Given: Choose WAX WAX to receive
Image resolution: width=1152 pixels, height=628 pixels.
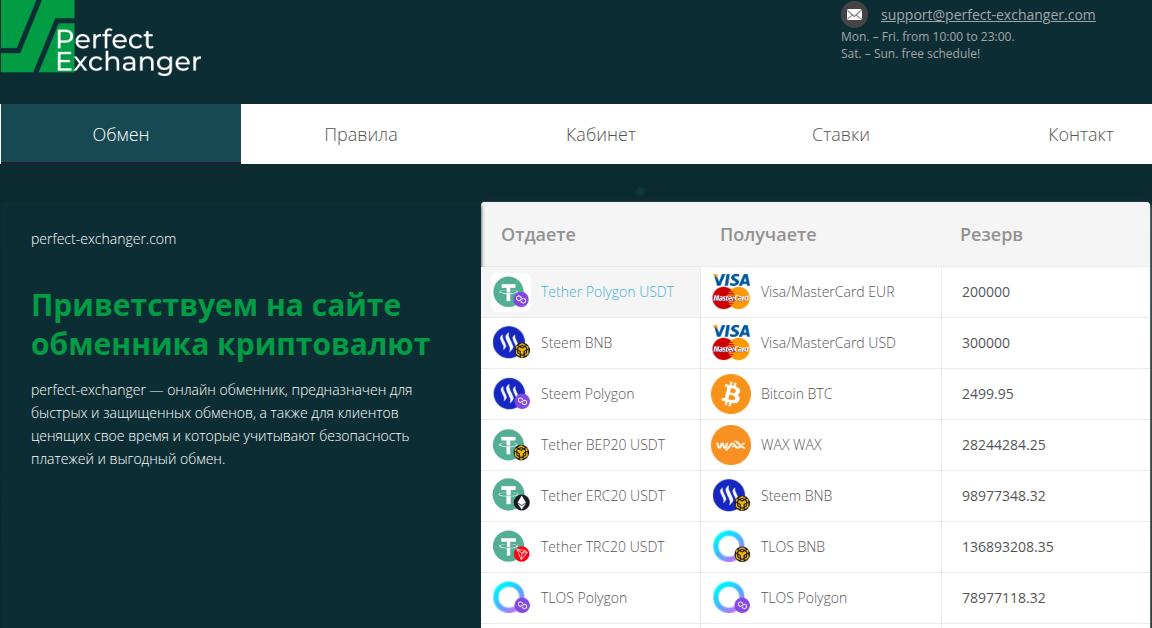Looking at the screenshot, I should pos(791,445).
